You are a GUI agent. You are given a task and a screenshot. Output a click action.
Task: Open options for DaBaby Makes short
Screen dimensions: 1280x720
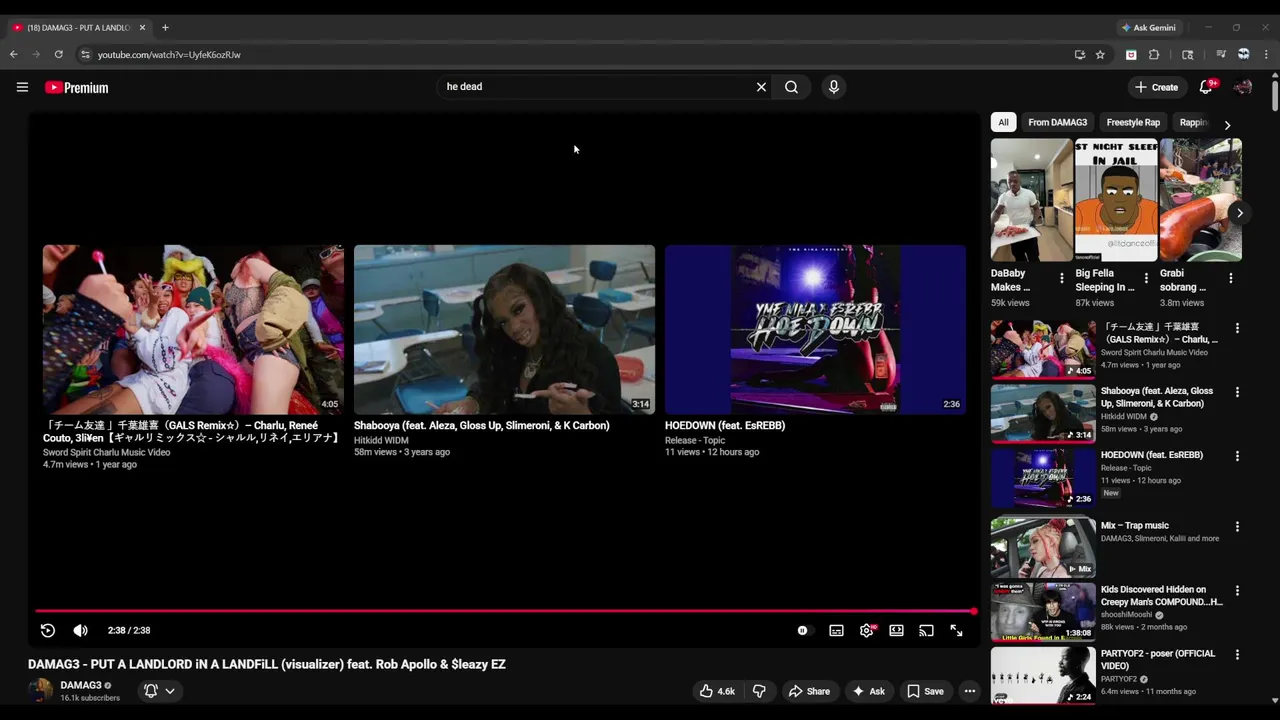1062,278
